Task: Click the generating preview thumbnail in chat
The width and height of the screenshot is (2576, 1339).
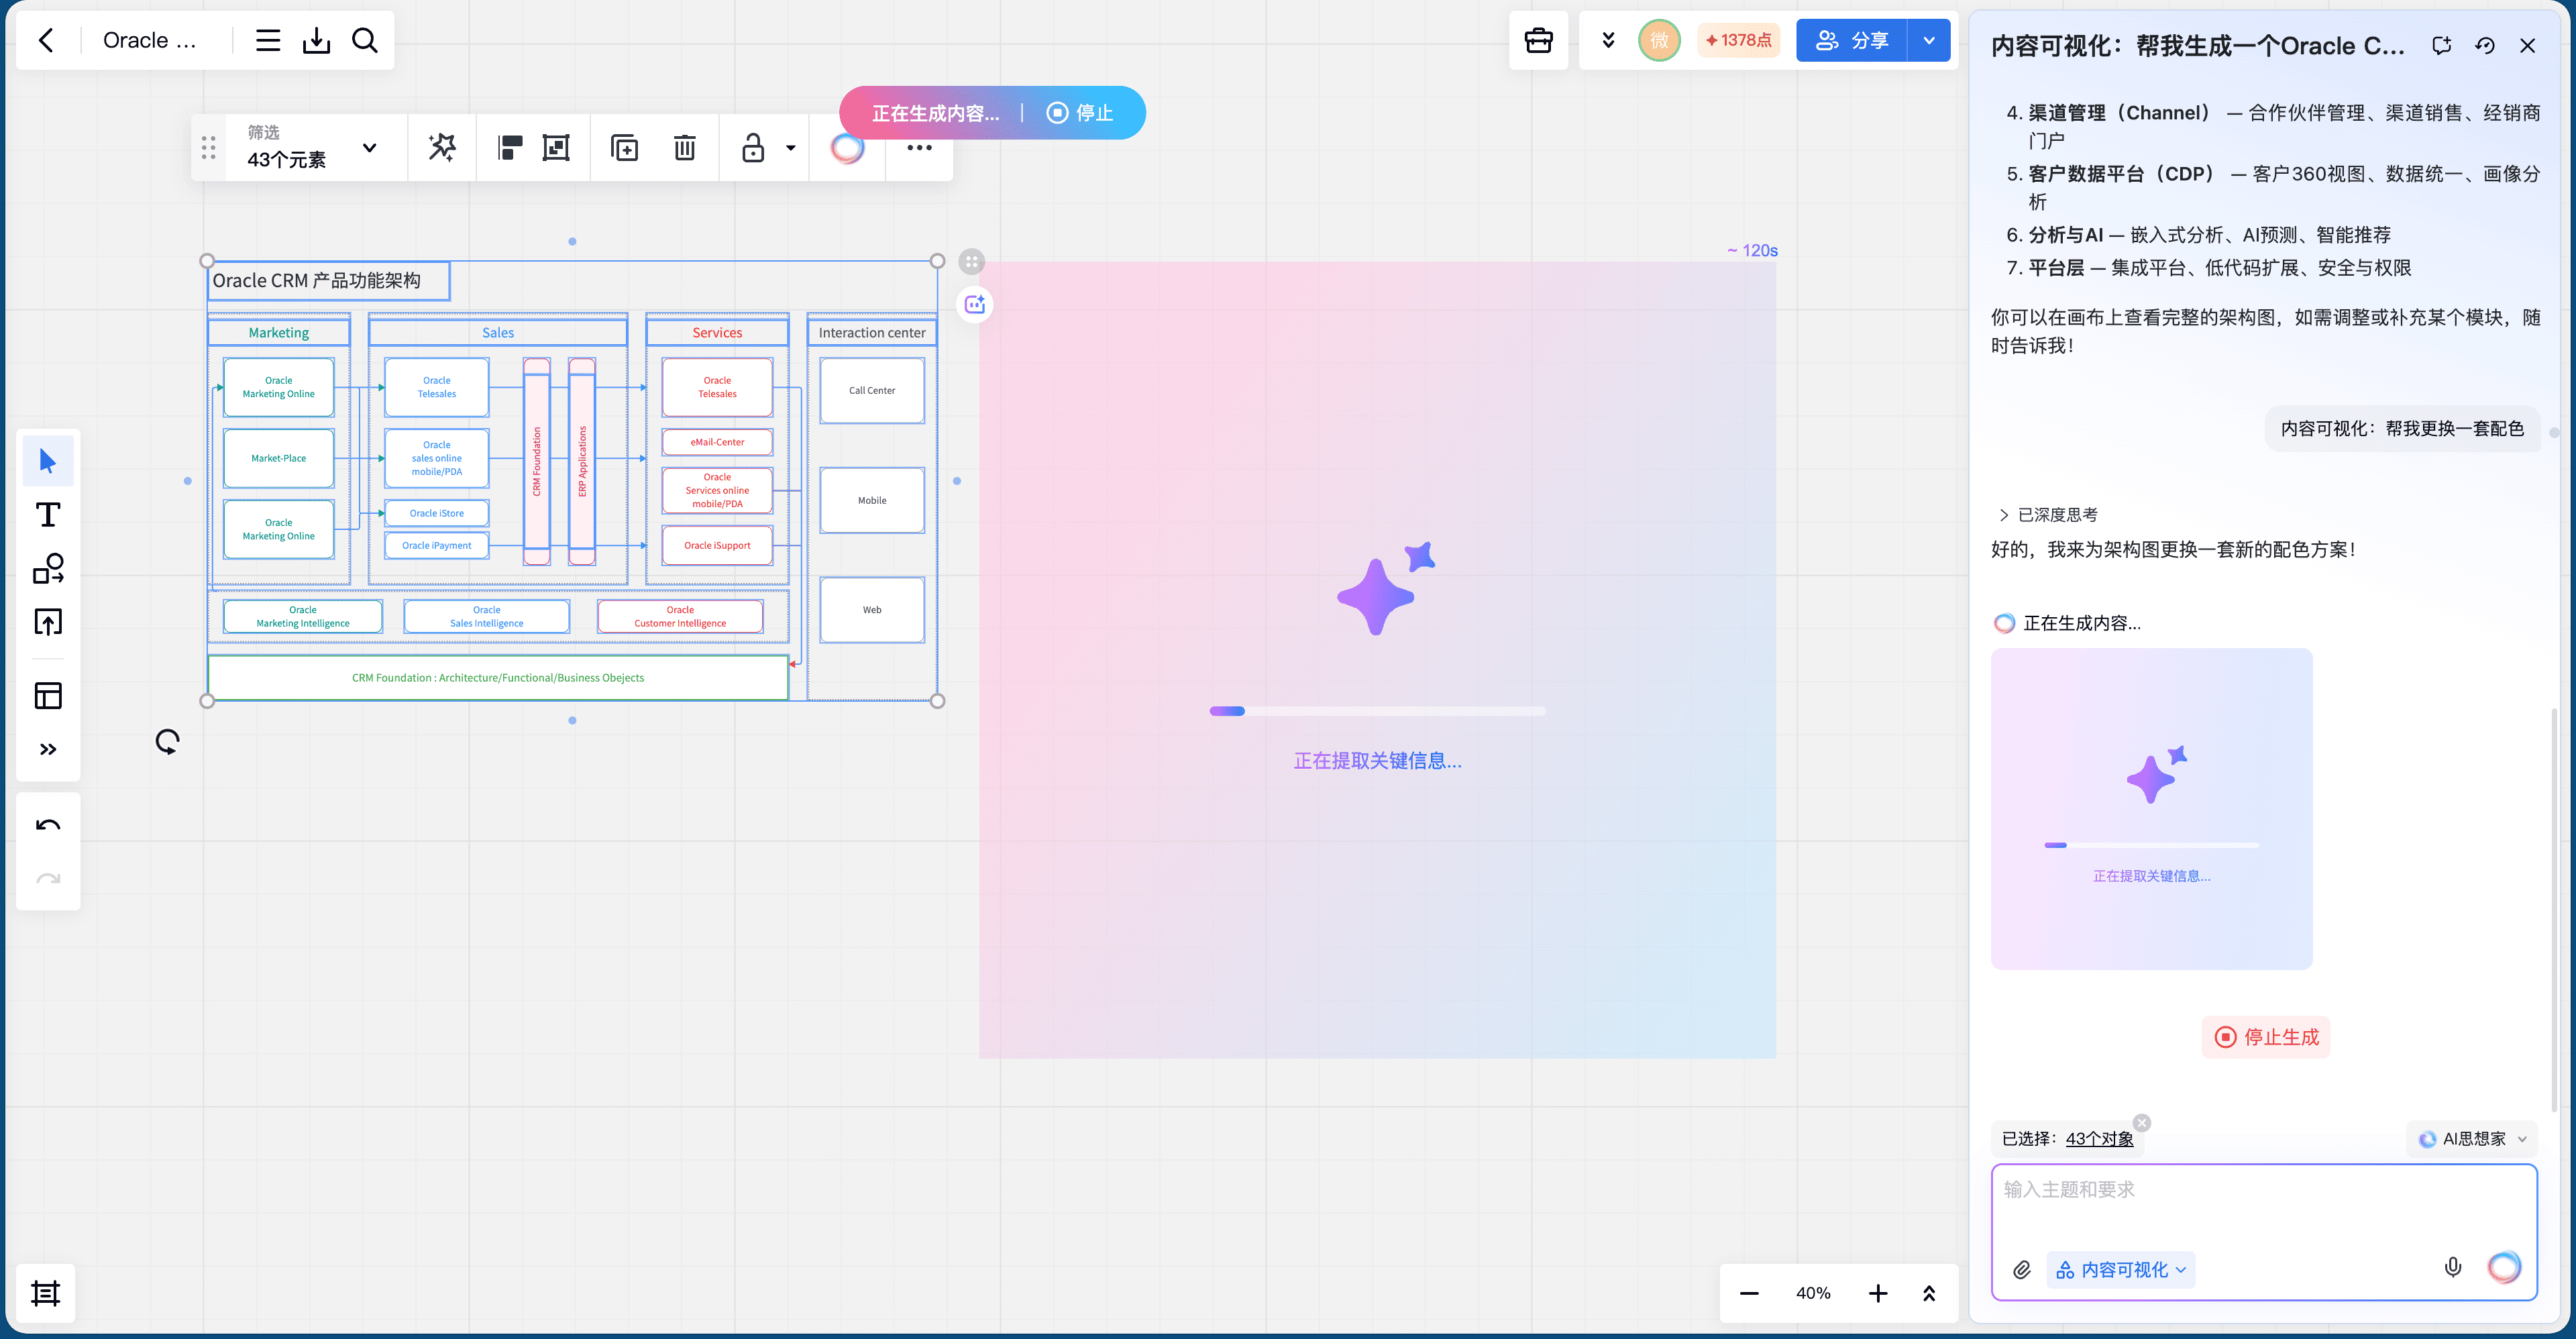Action: [2151, 808]
